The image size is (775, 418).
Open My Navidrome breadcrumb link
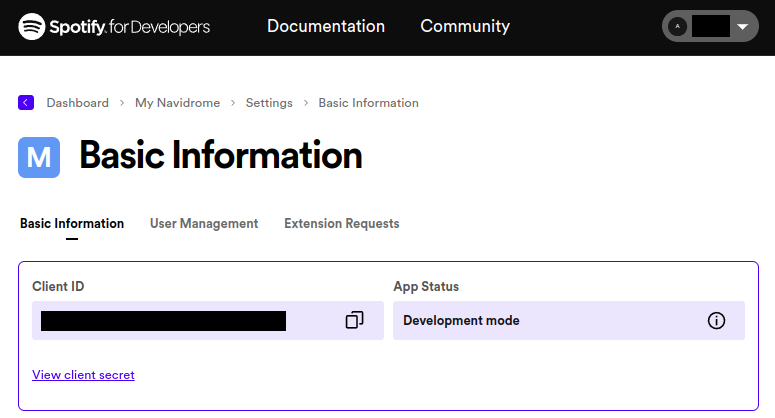point(177,103)
